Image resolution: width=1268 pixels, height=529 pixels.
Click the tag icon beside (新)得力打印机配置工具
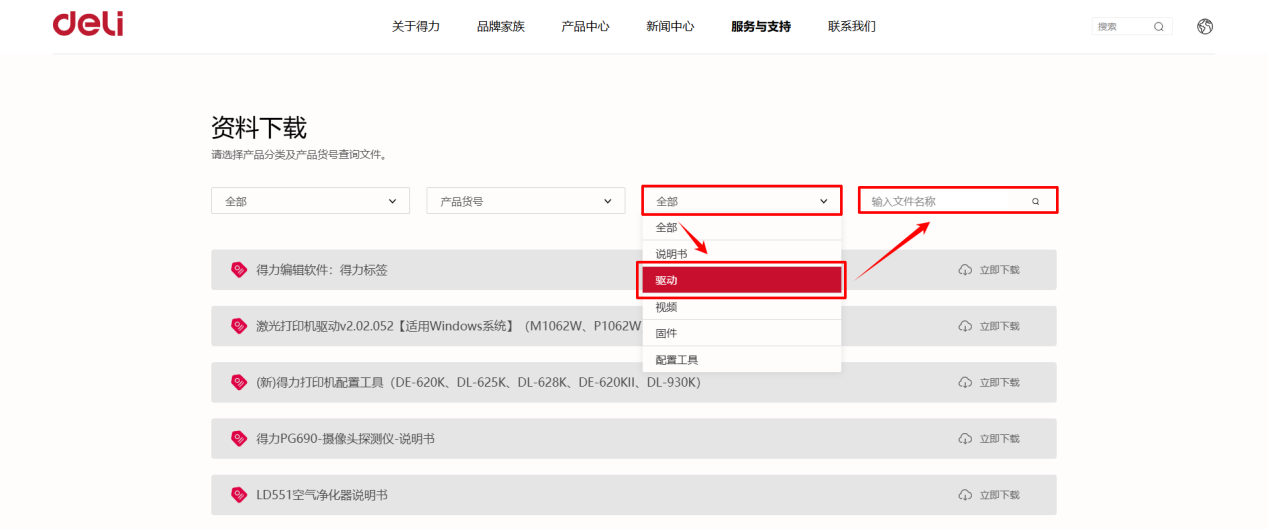point(239,382)
